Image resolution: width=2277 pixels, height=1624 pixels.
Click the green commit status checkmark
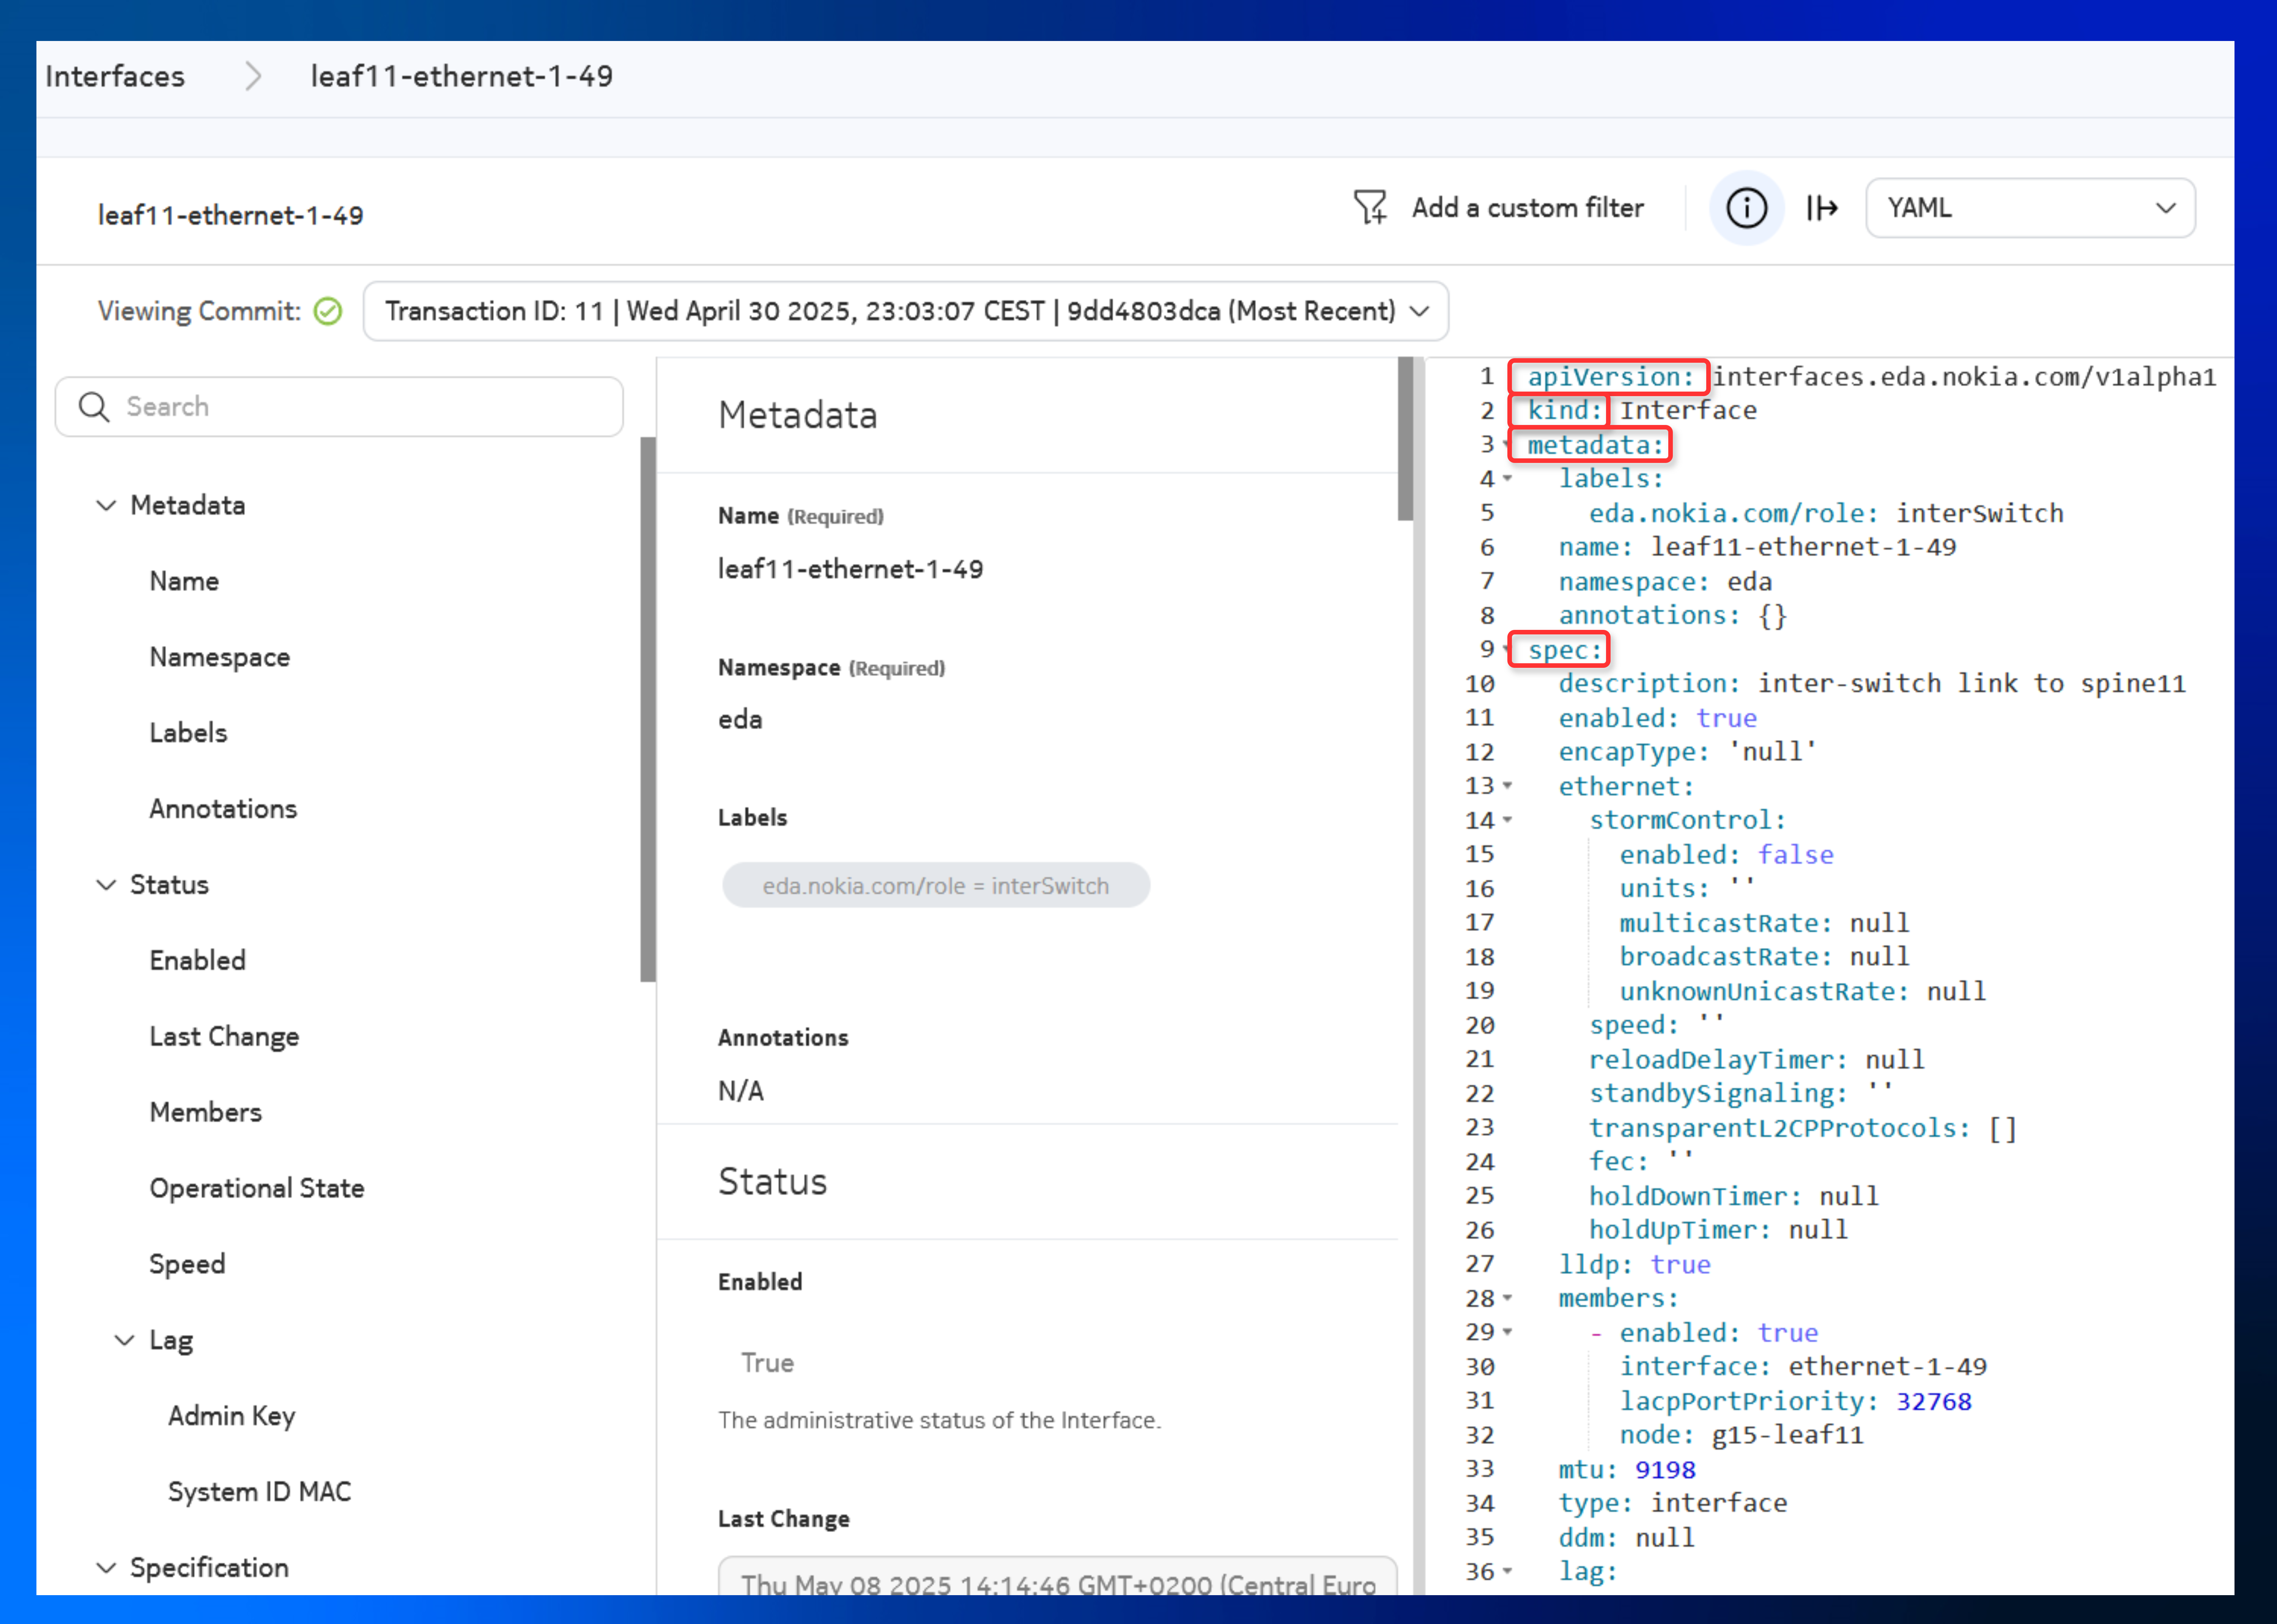coord(328,312)
